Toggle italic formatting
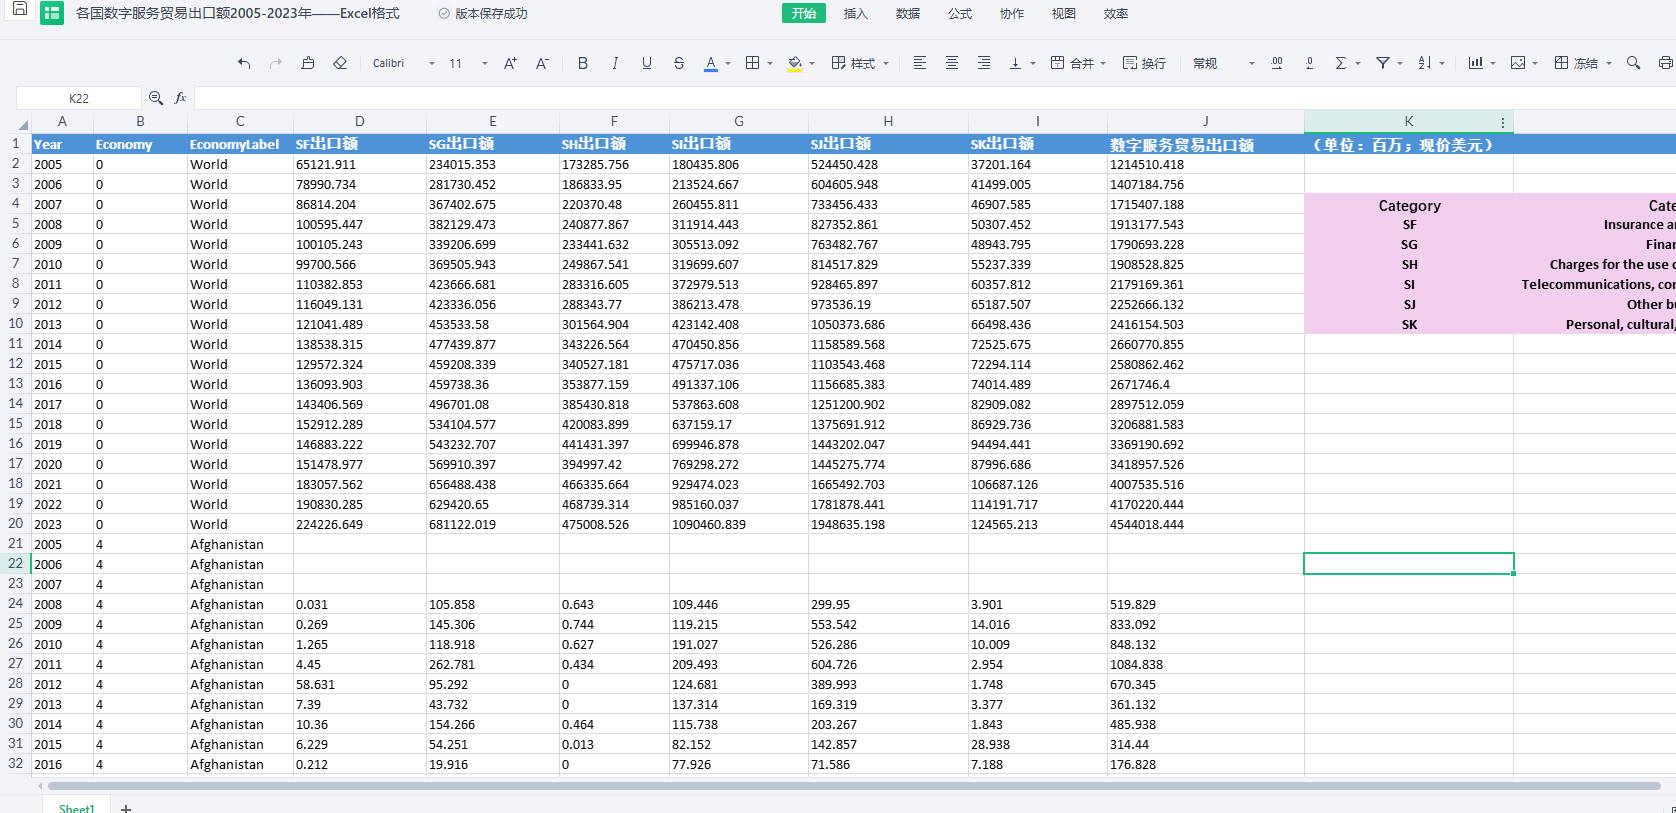This screenshot has width=1676, height=813. point(615,63)
